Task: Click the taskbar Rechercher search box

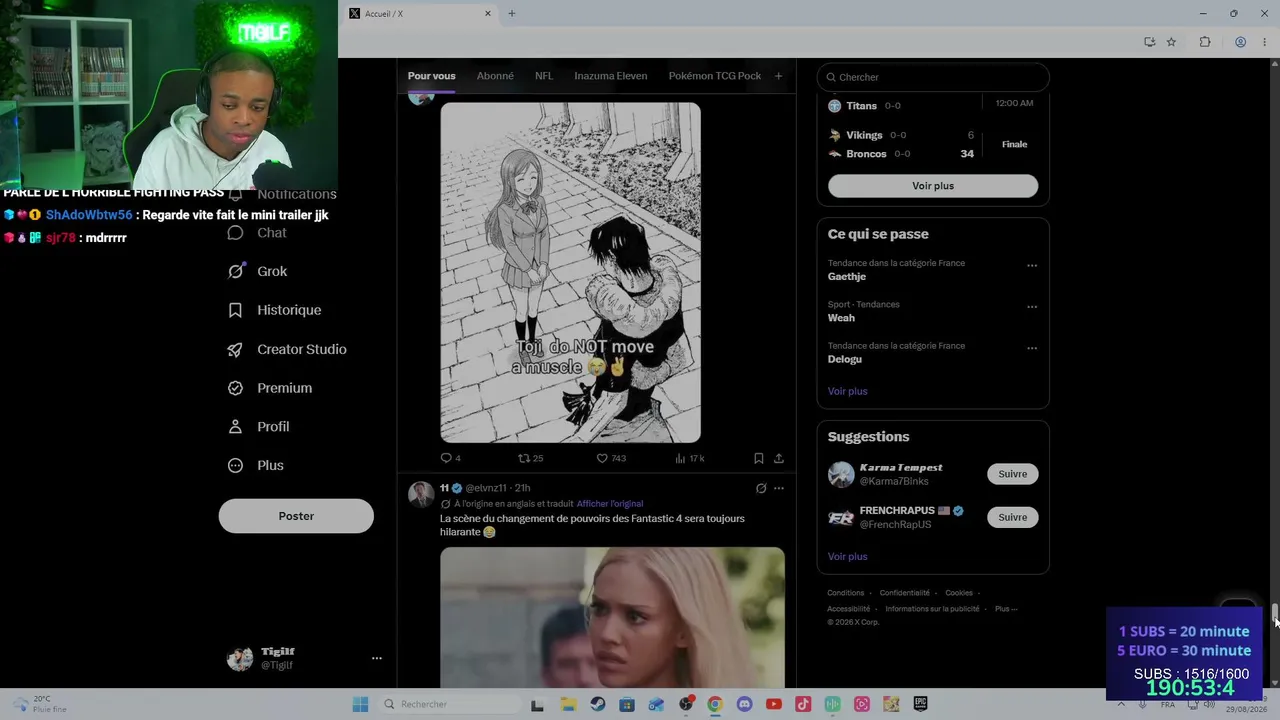Action: [x=448, y=704]
